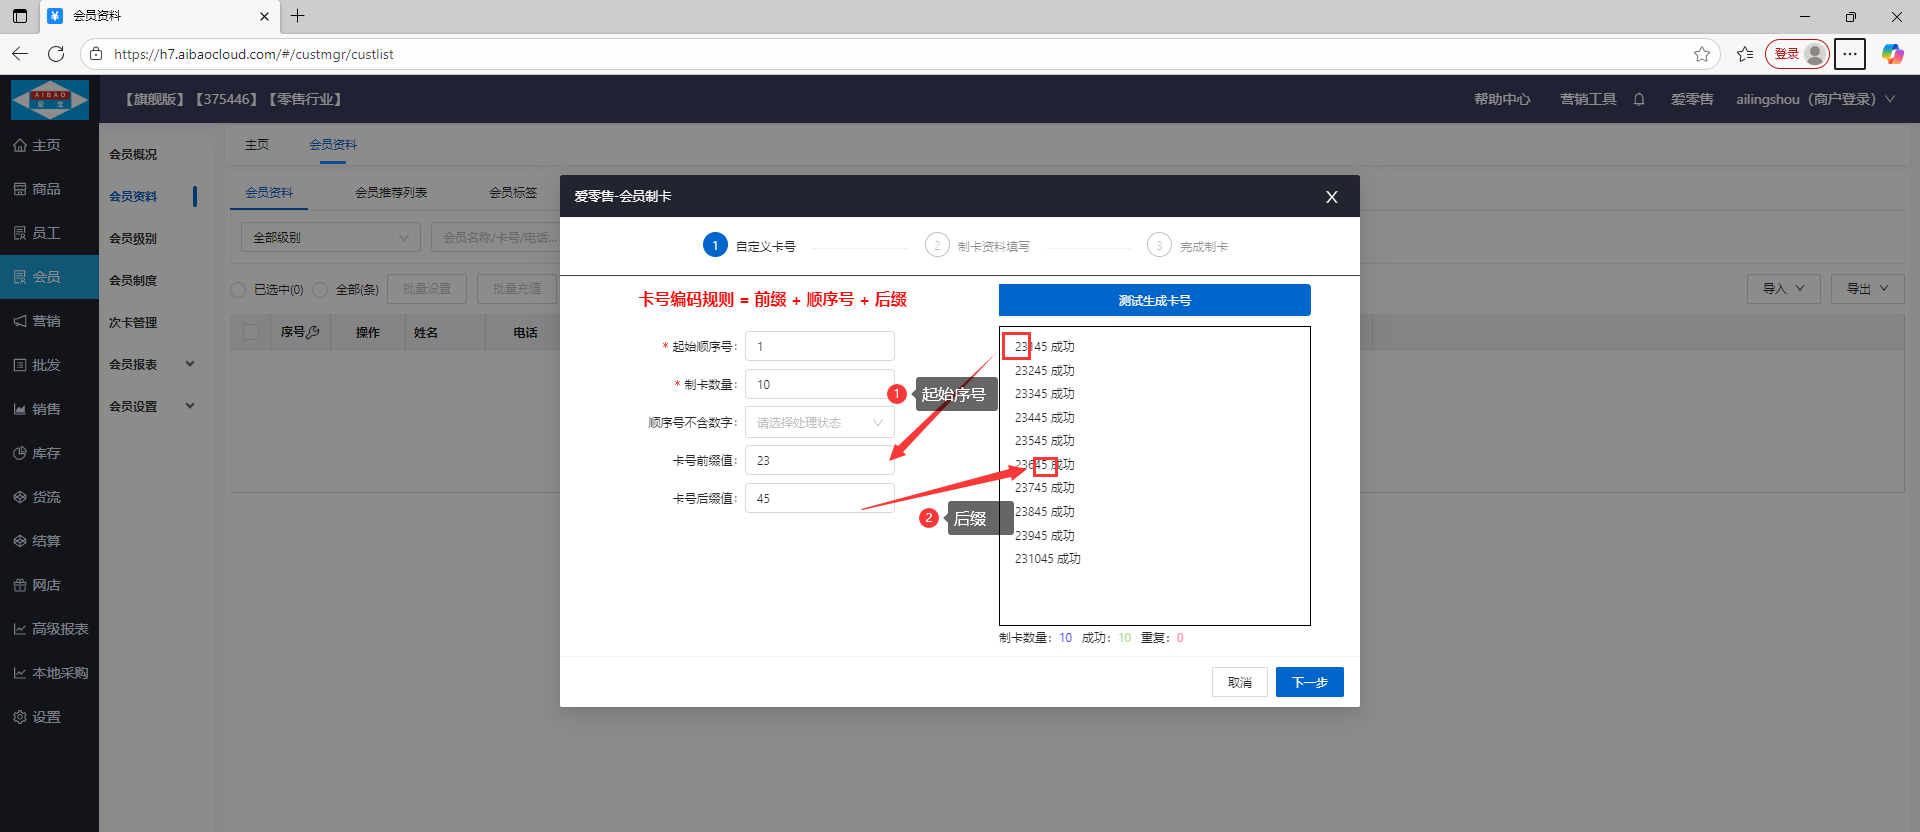Open the Copilot sidebar icon

click(1892, 54)
